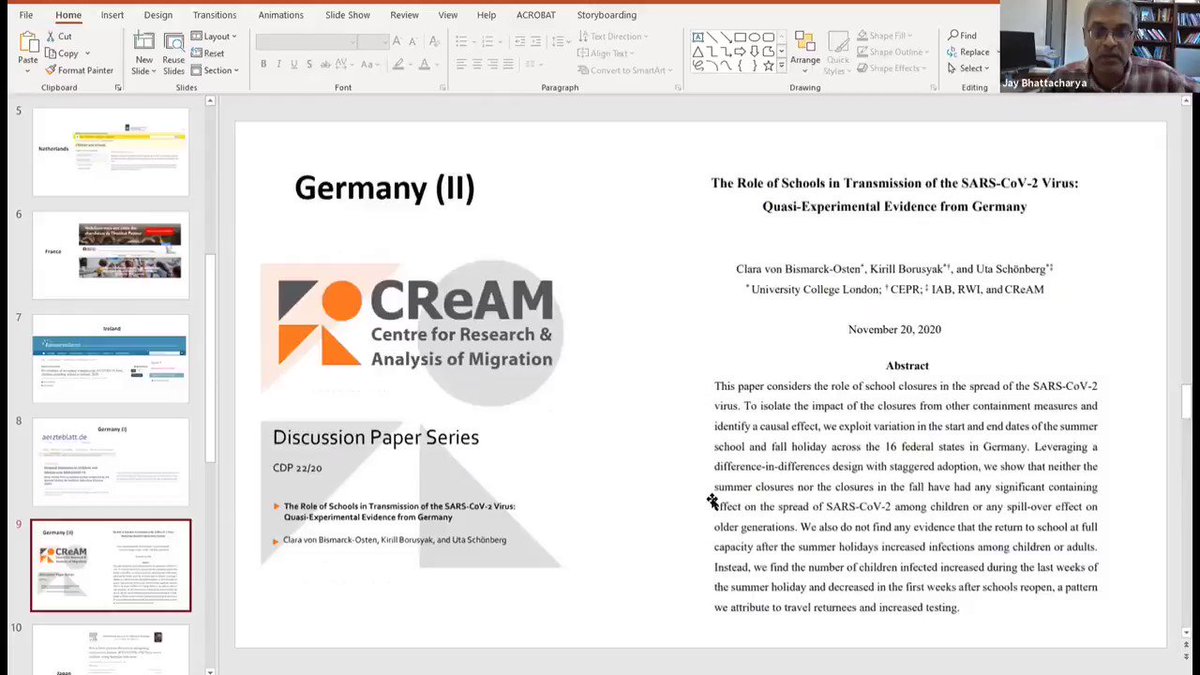Toggle Underline formatting

point(294,64)
